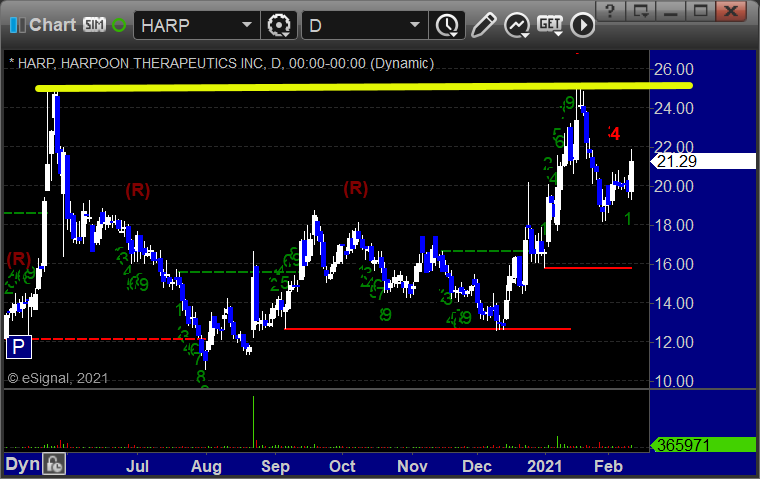Click the Oct label on time axis
The width and height of the screenshot is (760, 479).
[342, 466]
